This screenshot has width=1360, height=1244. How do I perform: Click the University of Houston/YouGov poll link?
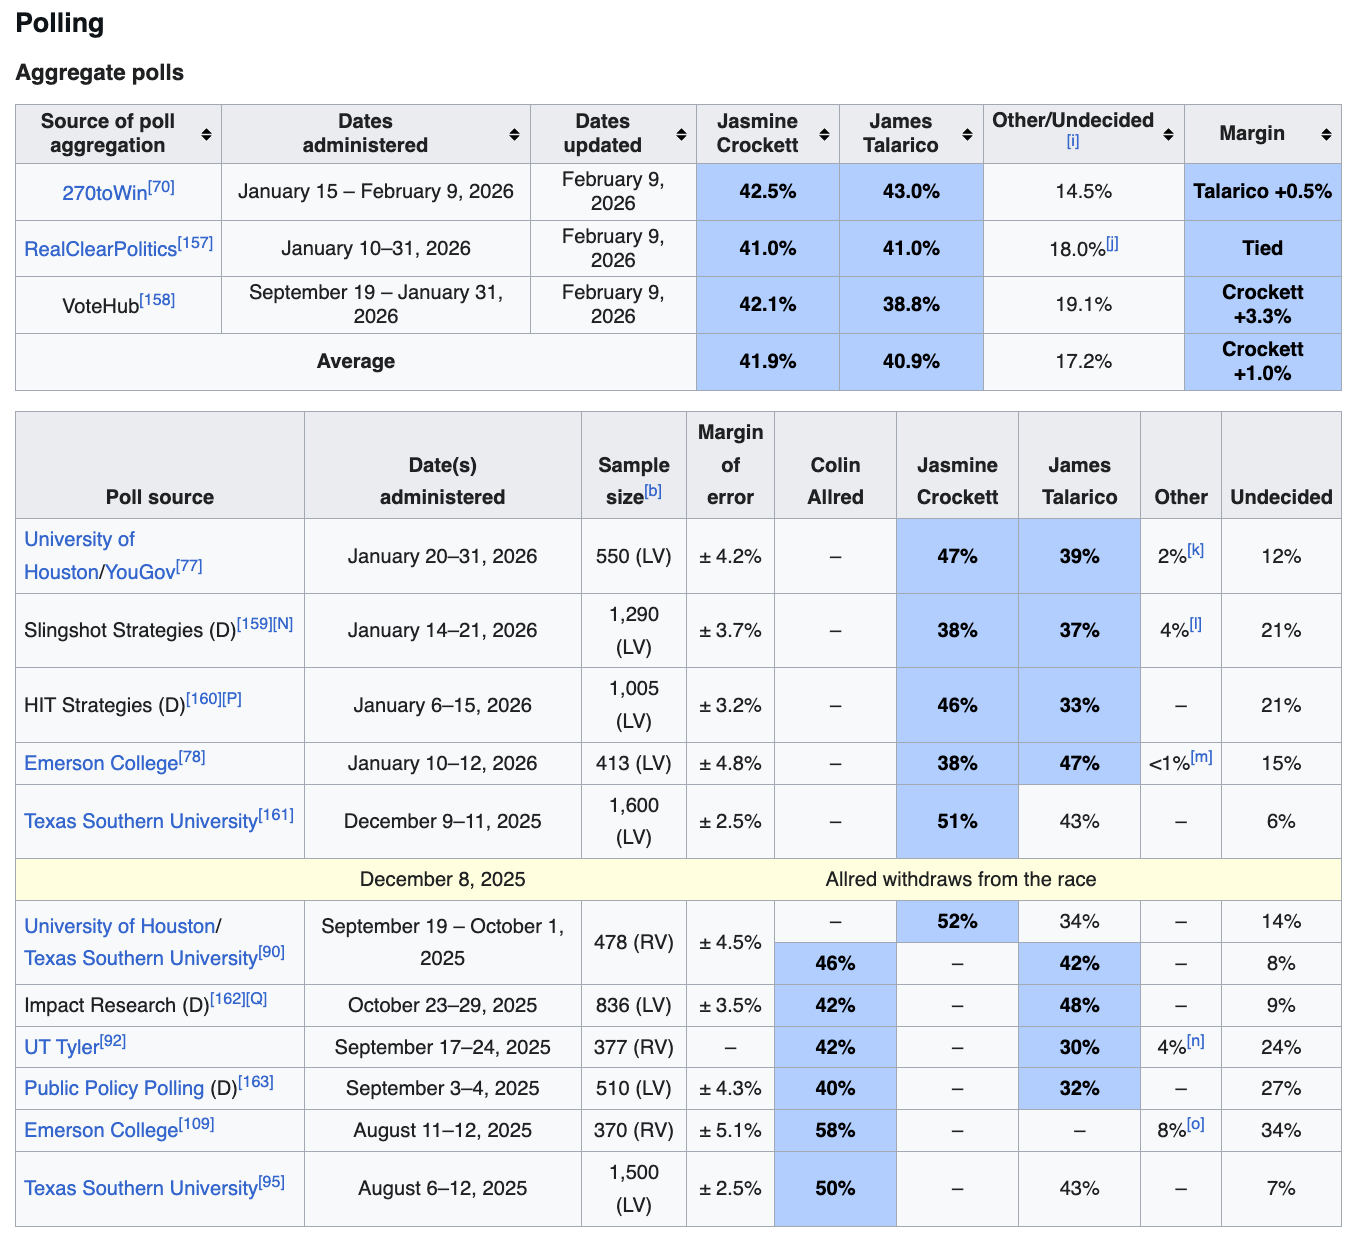(x=79, y=540)
